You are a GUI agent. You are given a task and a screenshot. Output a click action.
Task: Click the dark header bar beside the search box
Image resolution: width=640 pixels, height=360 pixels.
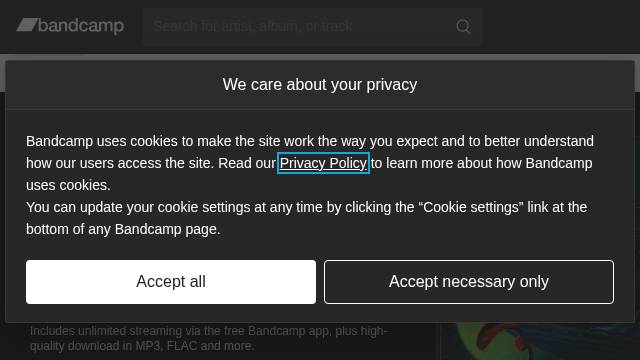(561, 27)
